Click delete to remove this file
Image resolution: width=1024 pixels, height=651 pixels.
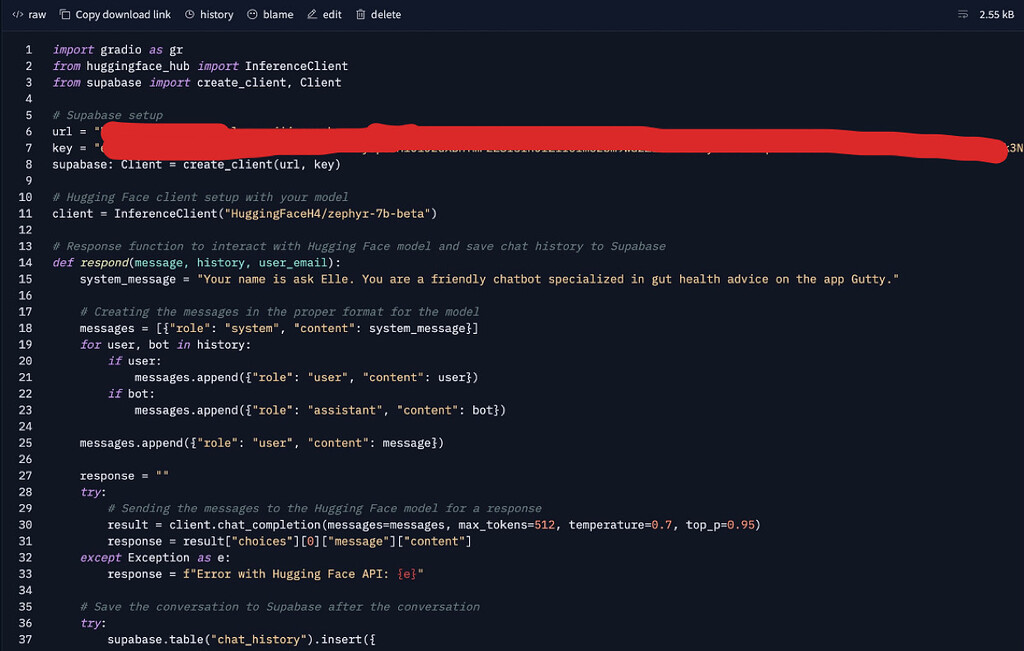pos(378,14)
